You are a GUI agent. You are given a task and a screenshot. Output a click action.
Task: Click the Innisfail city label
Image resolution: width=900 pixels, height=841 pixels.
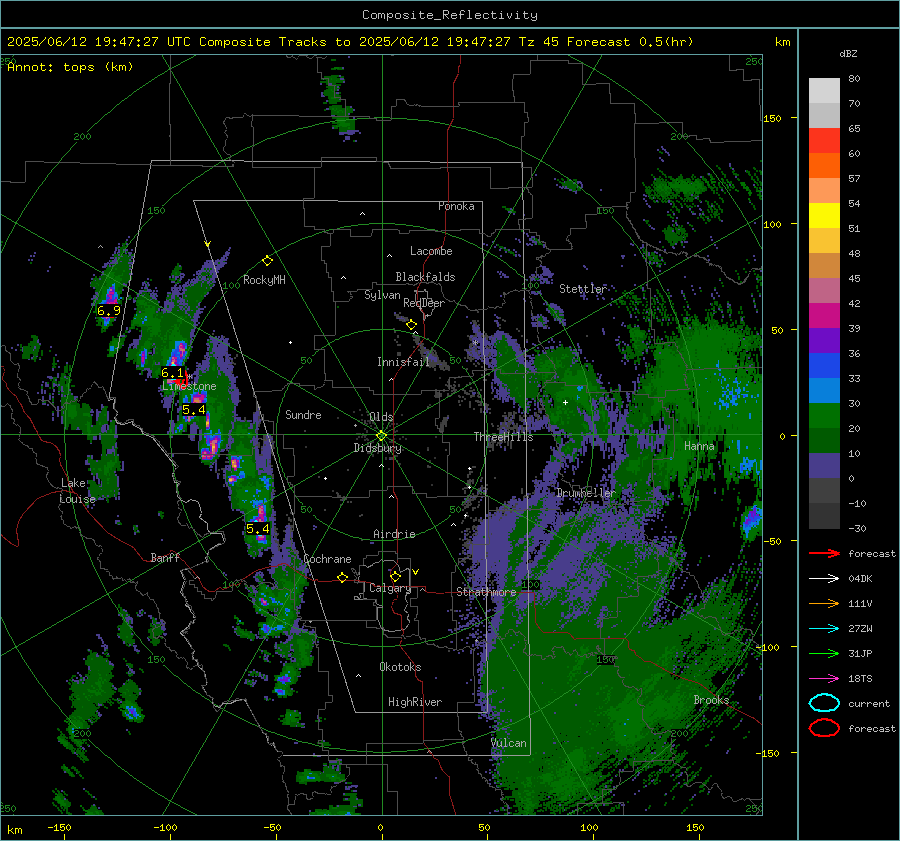[403, 362]
